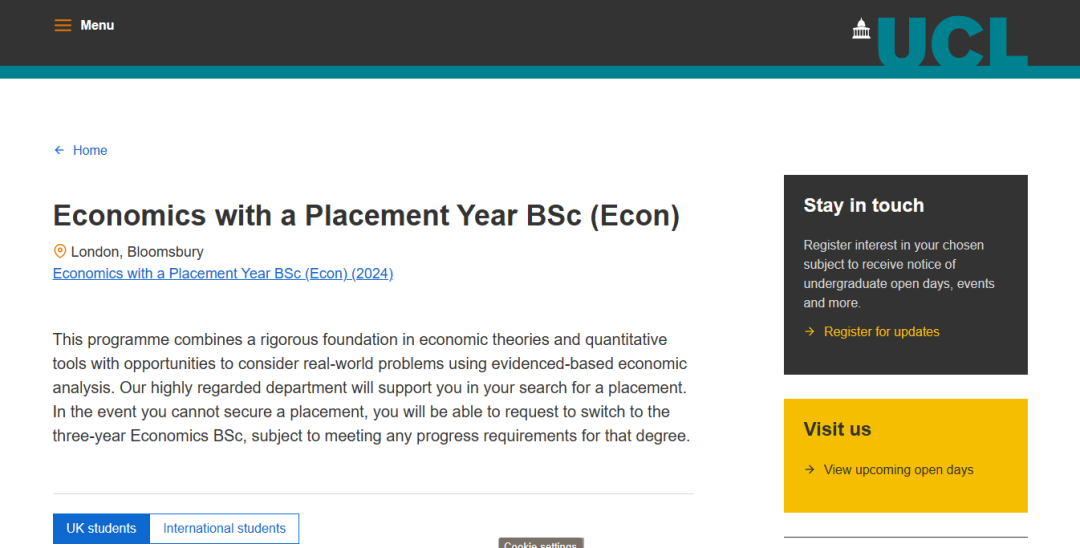Viewport: 1080px width, 548px height.
Task: Follow the Register for updates link
Action: 881,332
